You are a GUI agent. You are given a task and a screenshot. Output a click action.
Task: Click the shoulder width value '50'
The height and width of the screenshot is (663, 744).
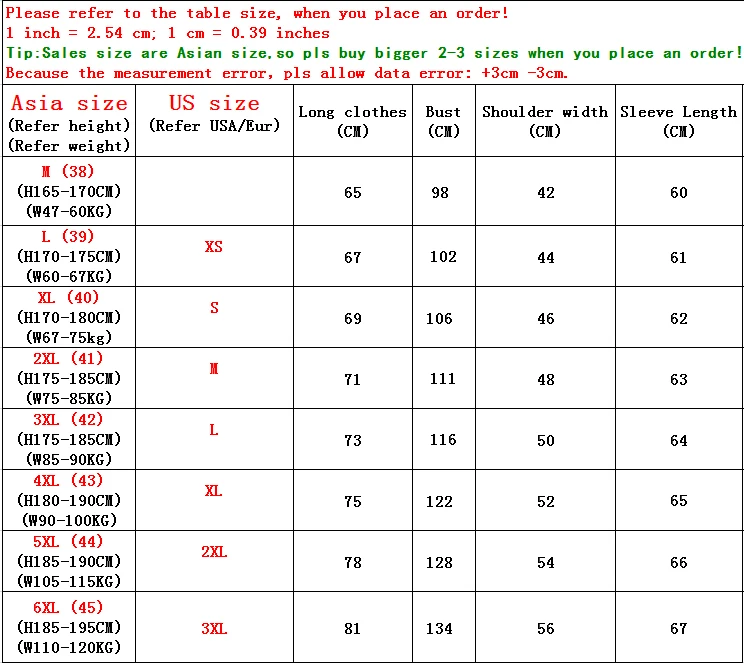click(546, 440)
